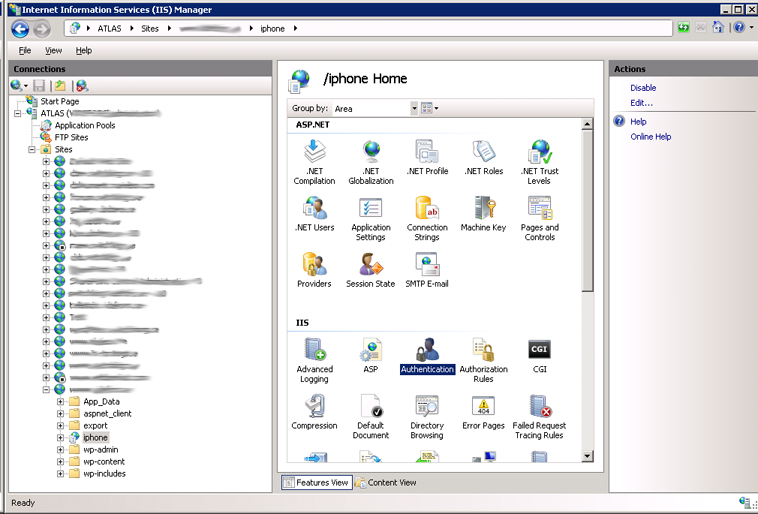Collapse the ATLAS server node

tap(17, 113)
